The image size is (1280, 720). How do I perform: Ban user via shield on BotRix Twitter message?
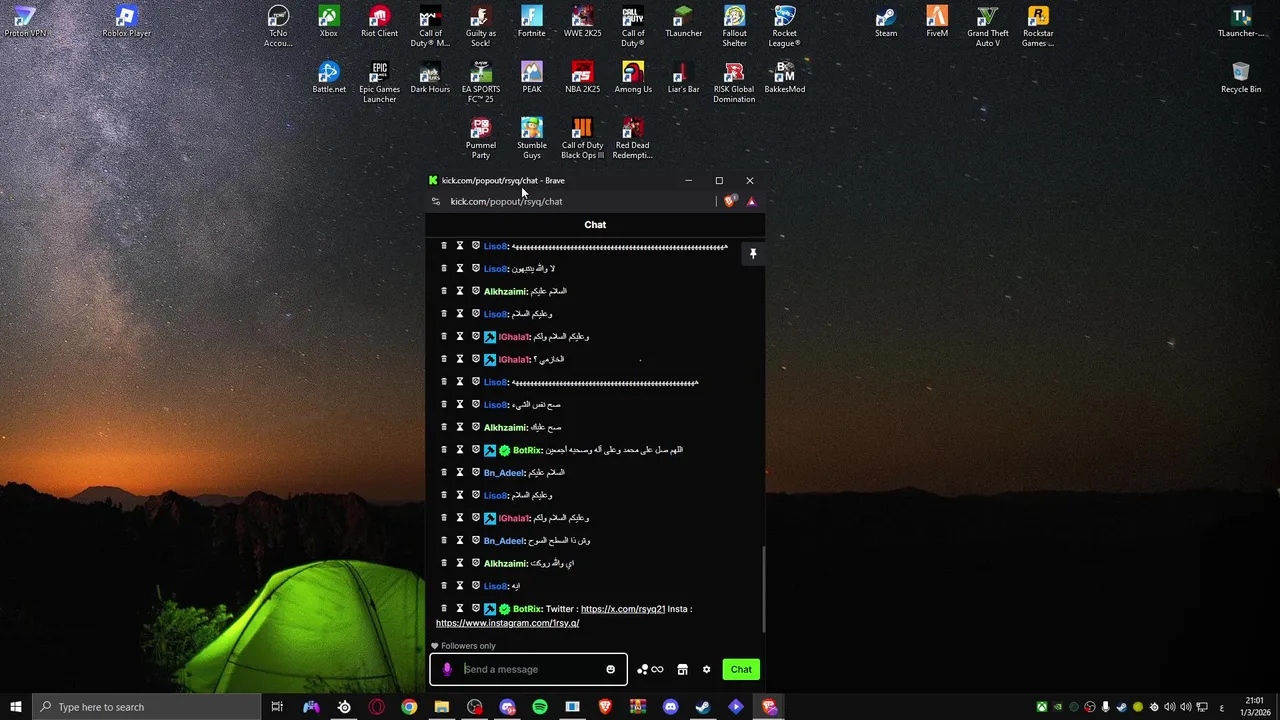476,608
